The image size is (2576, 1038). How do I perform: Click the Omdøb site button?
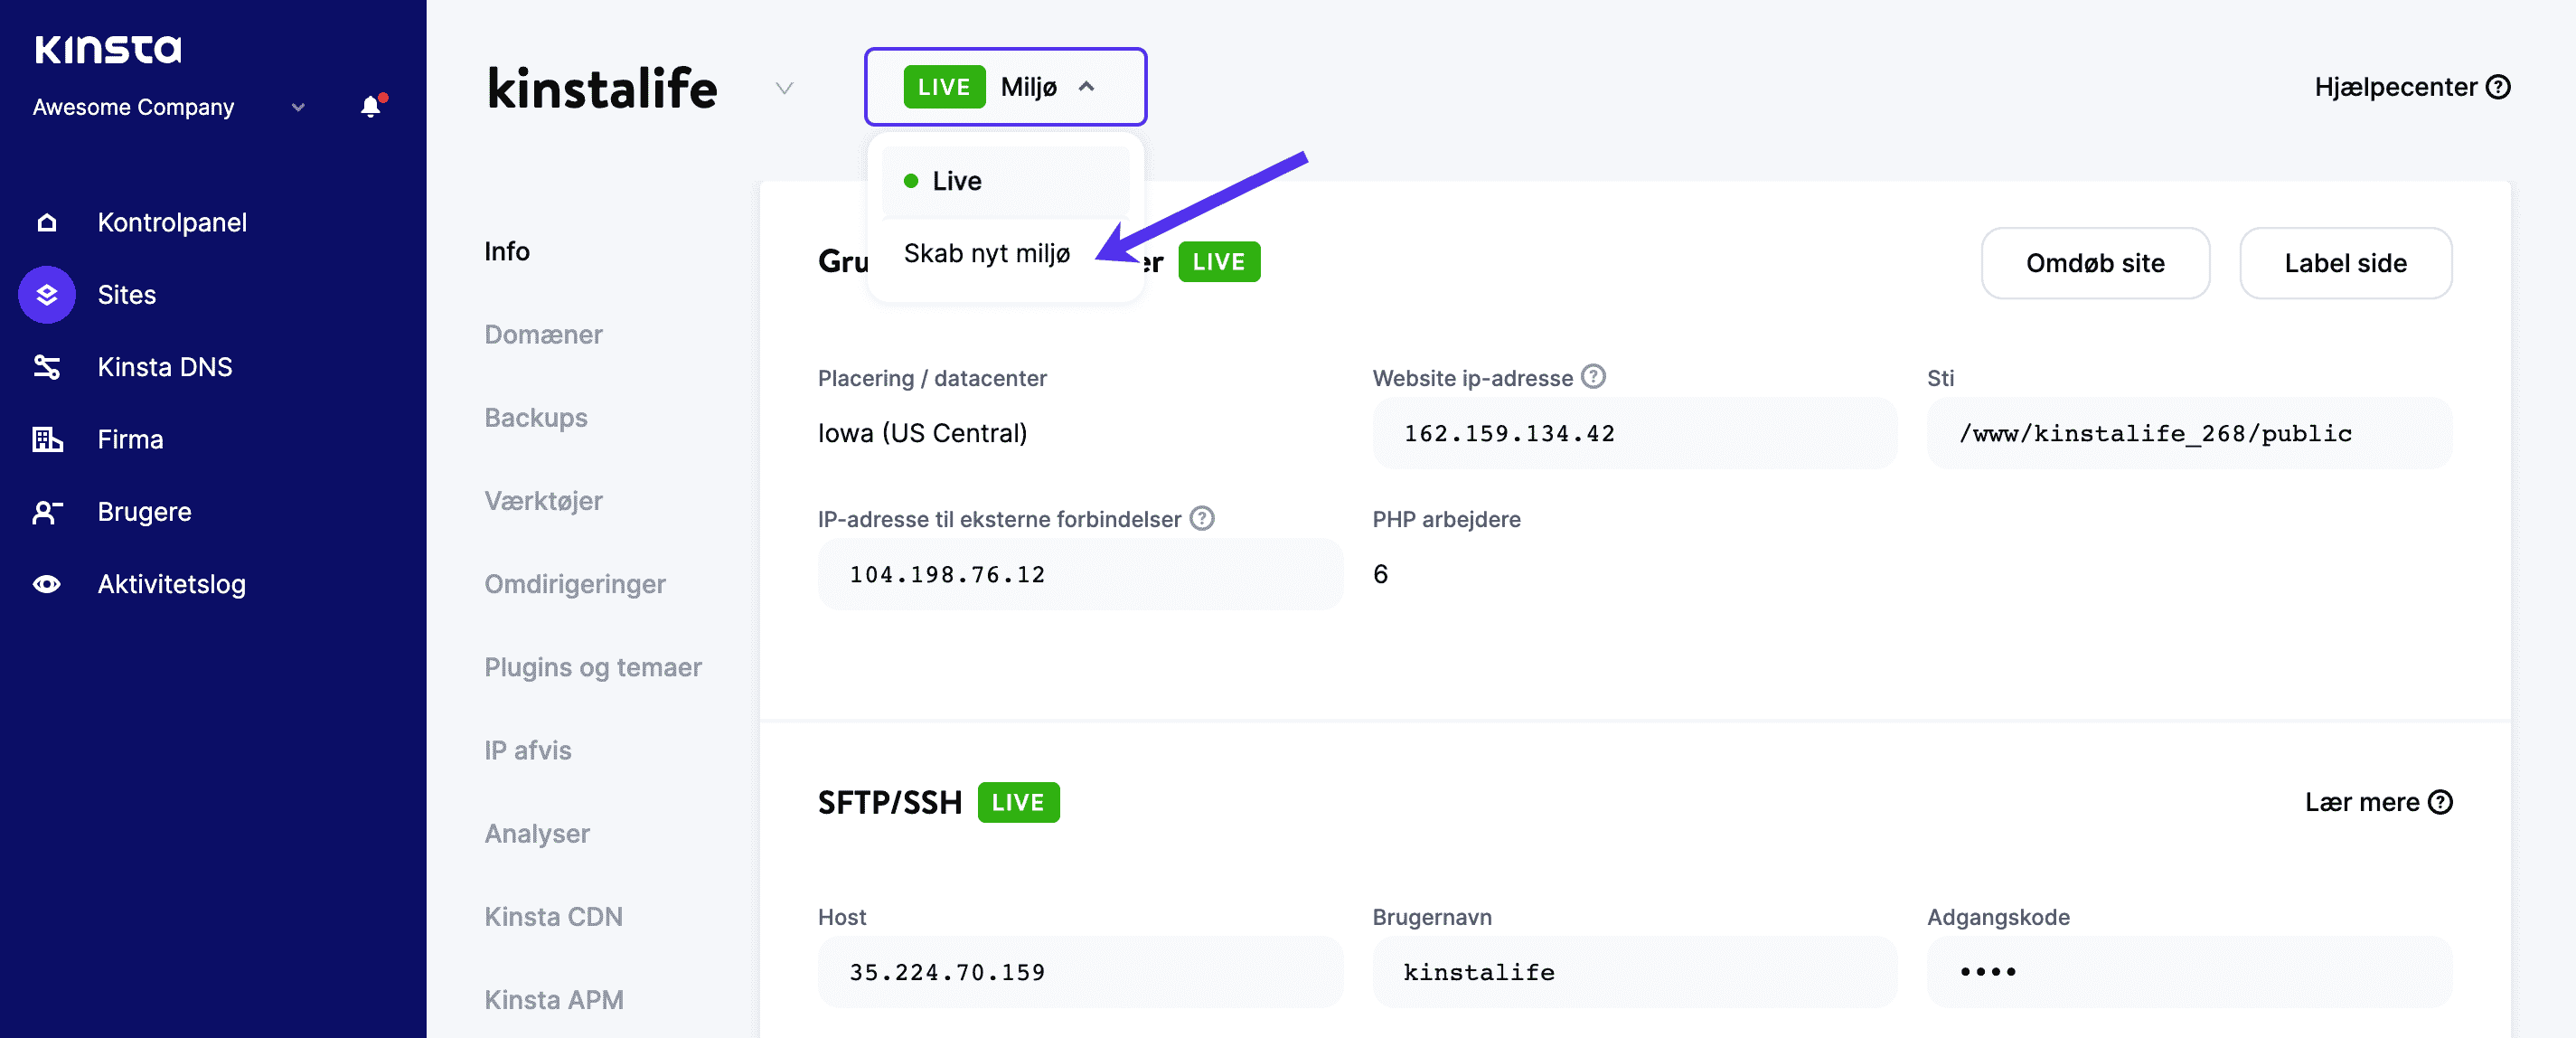click(x=2095, y=263)
